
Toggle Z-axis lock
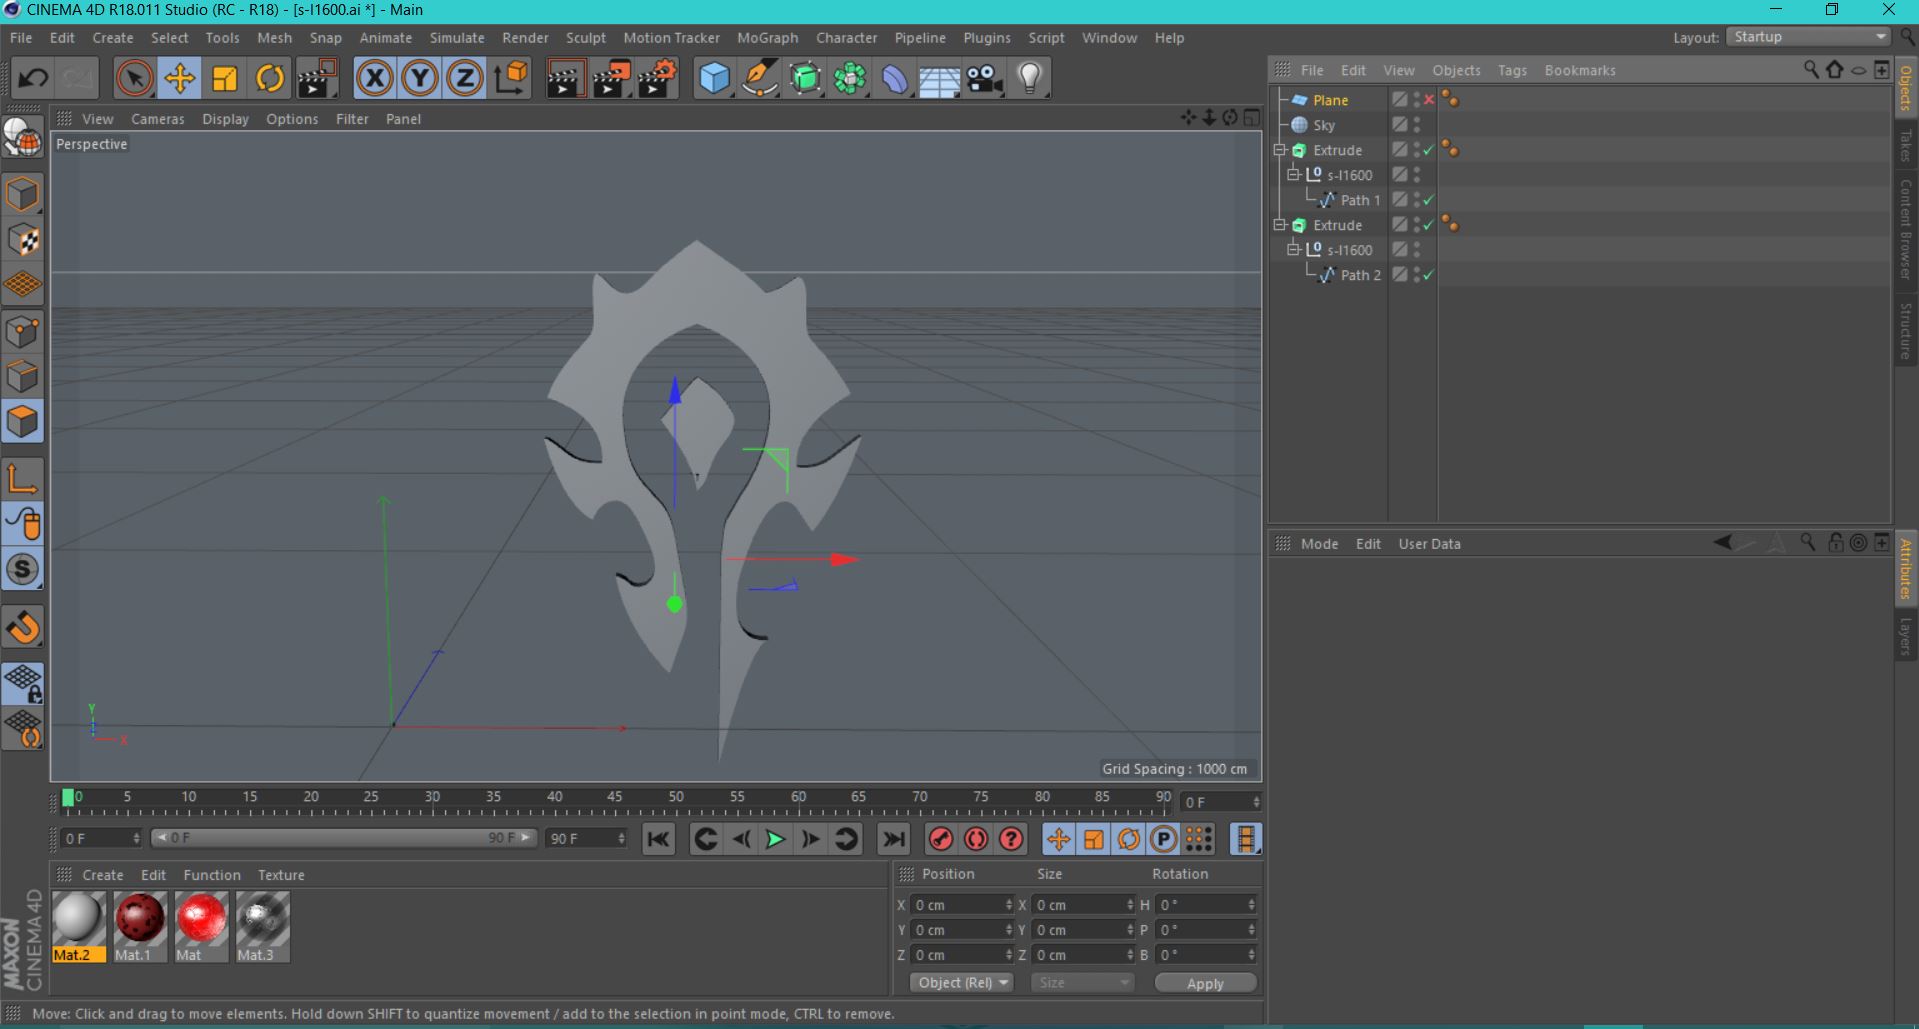465,78
